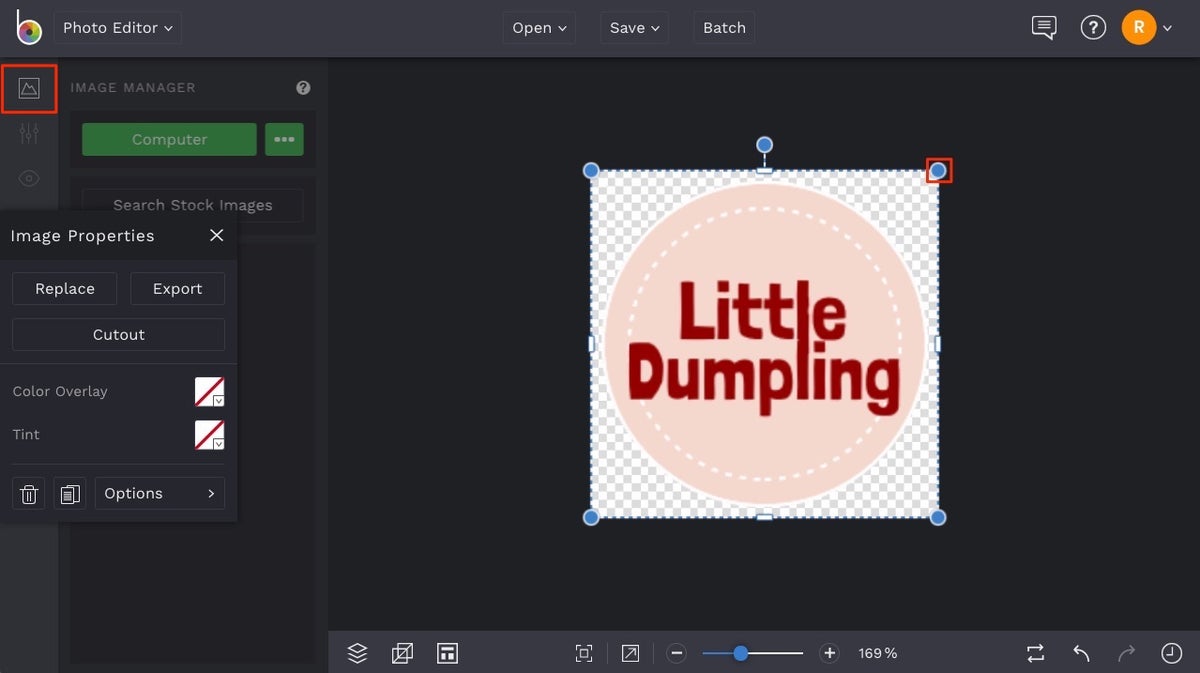Click the fit-to-screen icon
This screenshot has height=673, width=1200.
pyautogui.click(x=583, y=652)
